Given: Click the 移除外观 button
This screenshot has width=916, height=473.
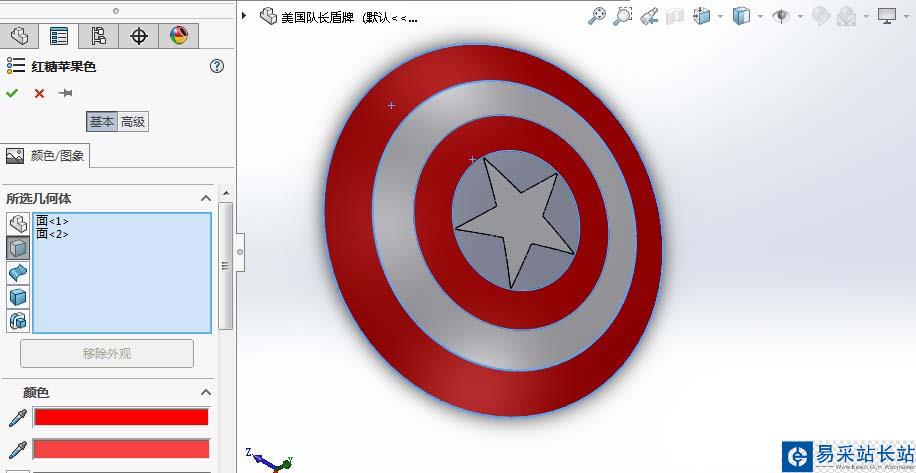Looking at the screenshot, I should [107, 353].
